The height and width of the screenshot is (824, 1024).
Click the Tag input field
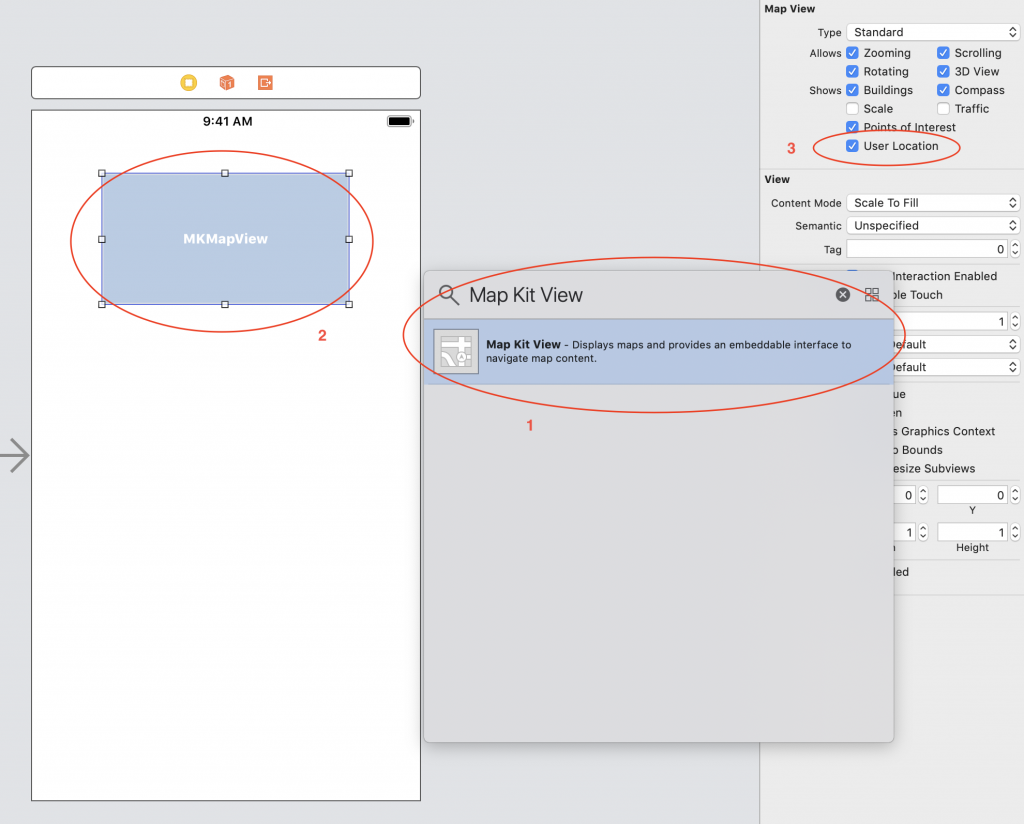[x=927, y=249]
